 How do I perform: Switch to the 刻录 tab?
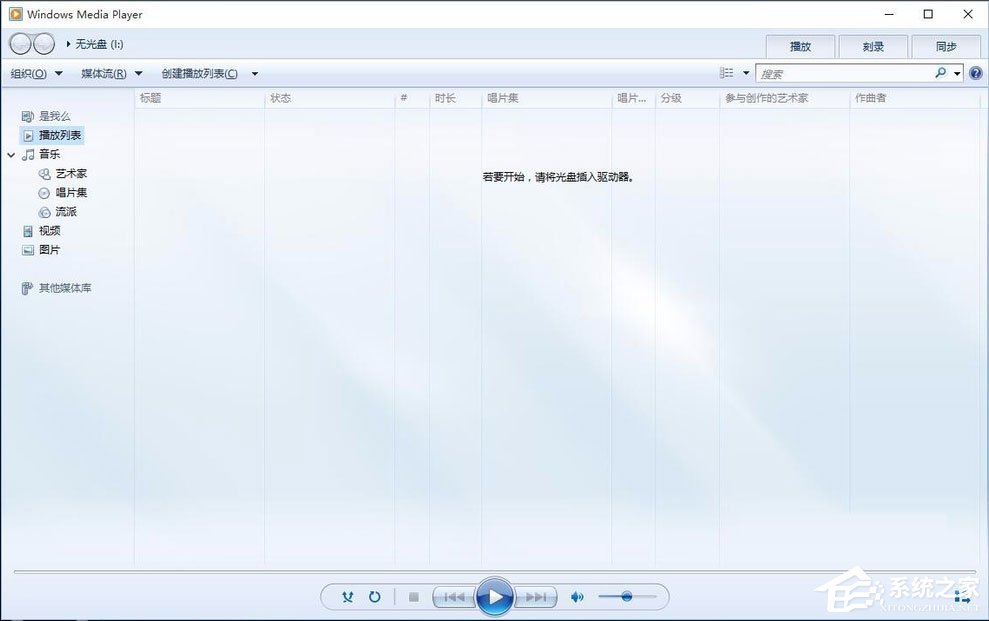[872, 46]
